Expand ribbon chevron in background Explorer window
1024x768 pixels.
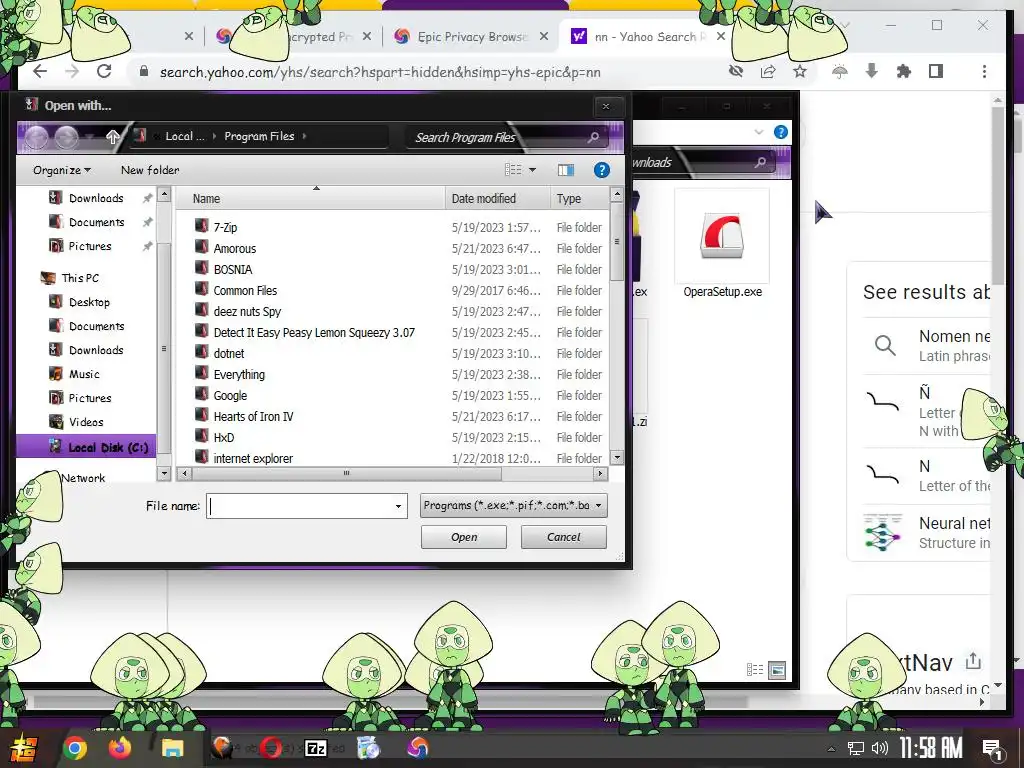pos(758,132)
